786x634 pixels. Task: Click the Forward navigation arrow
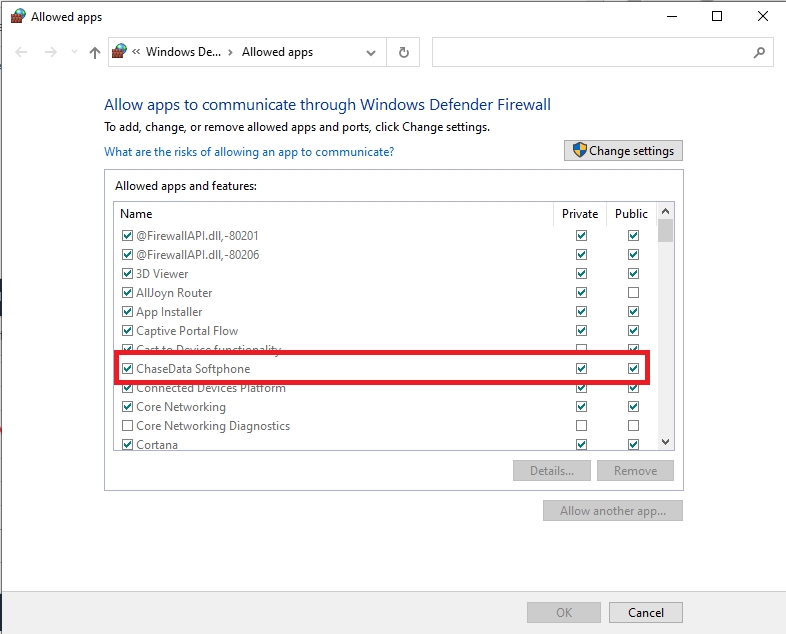(x=50, y=52)
